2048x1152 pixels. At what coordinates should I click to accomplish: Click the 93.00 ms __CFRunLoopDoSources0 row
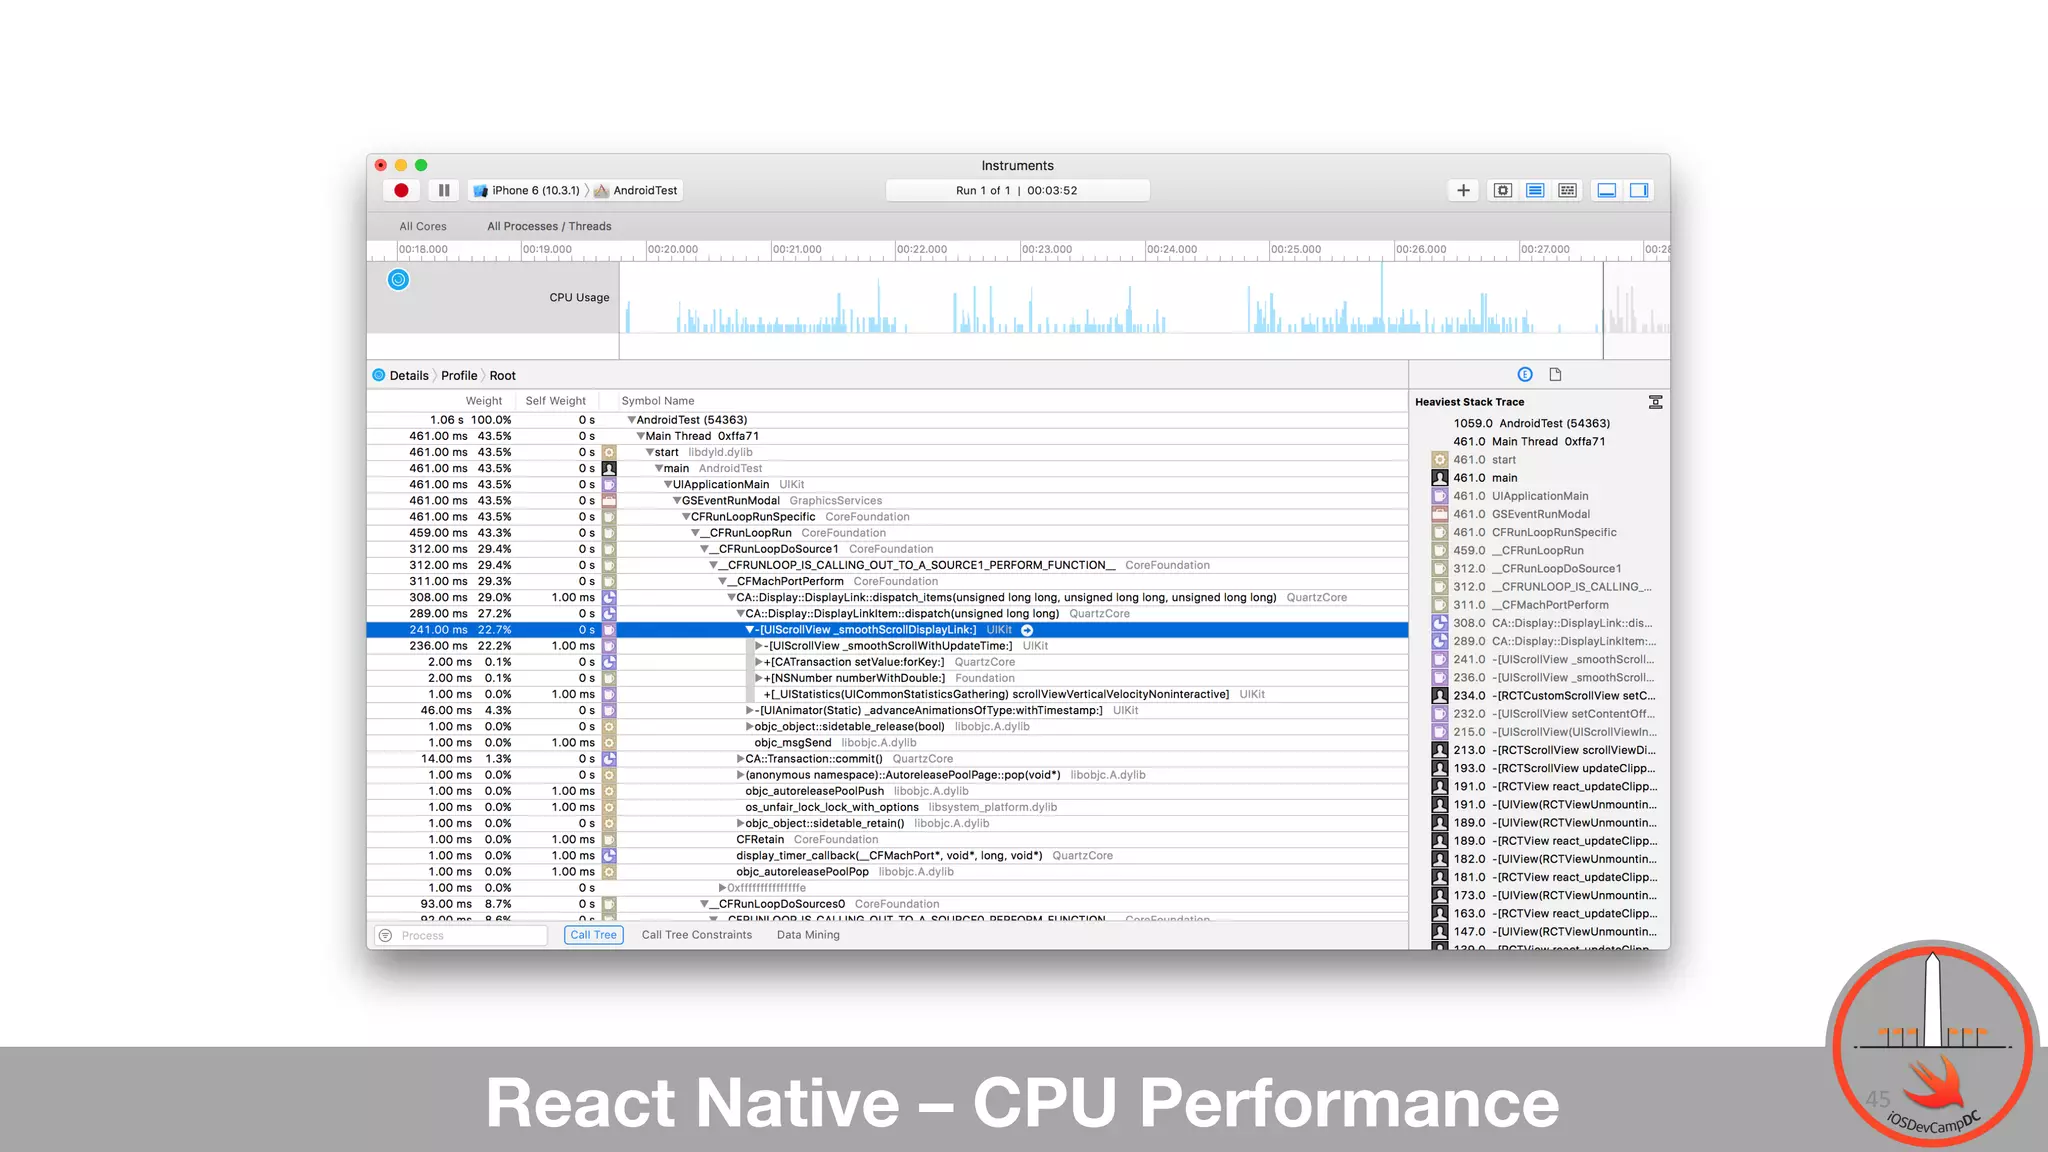click(x=887, y=904)
